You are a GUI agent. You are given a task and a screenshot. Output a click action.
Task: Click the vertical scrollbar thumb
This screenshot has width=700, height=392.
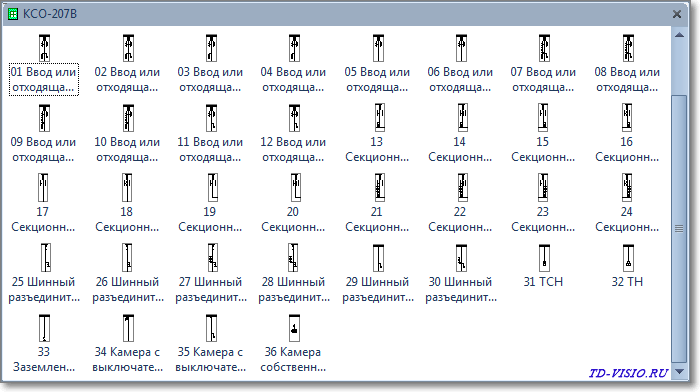click(679, 229)
